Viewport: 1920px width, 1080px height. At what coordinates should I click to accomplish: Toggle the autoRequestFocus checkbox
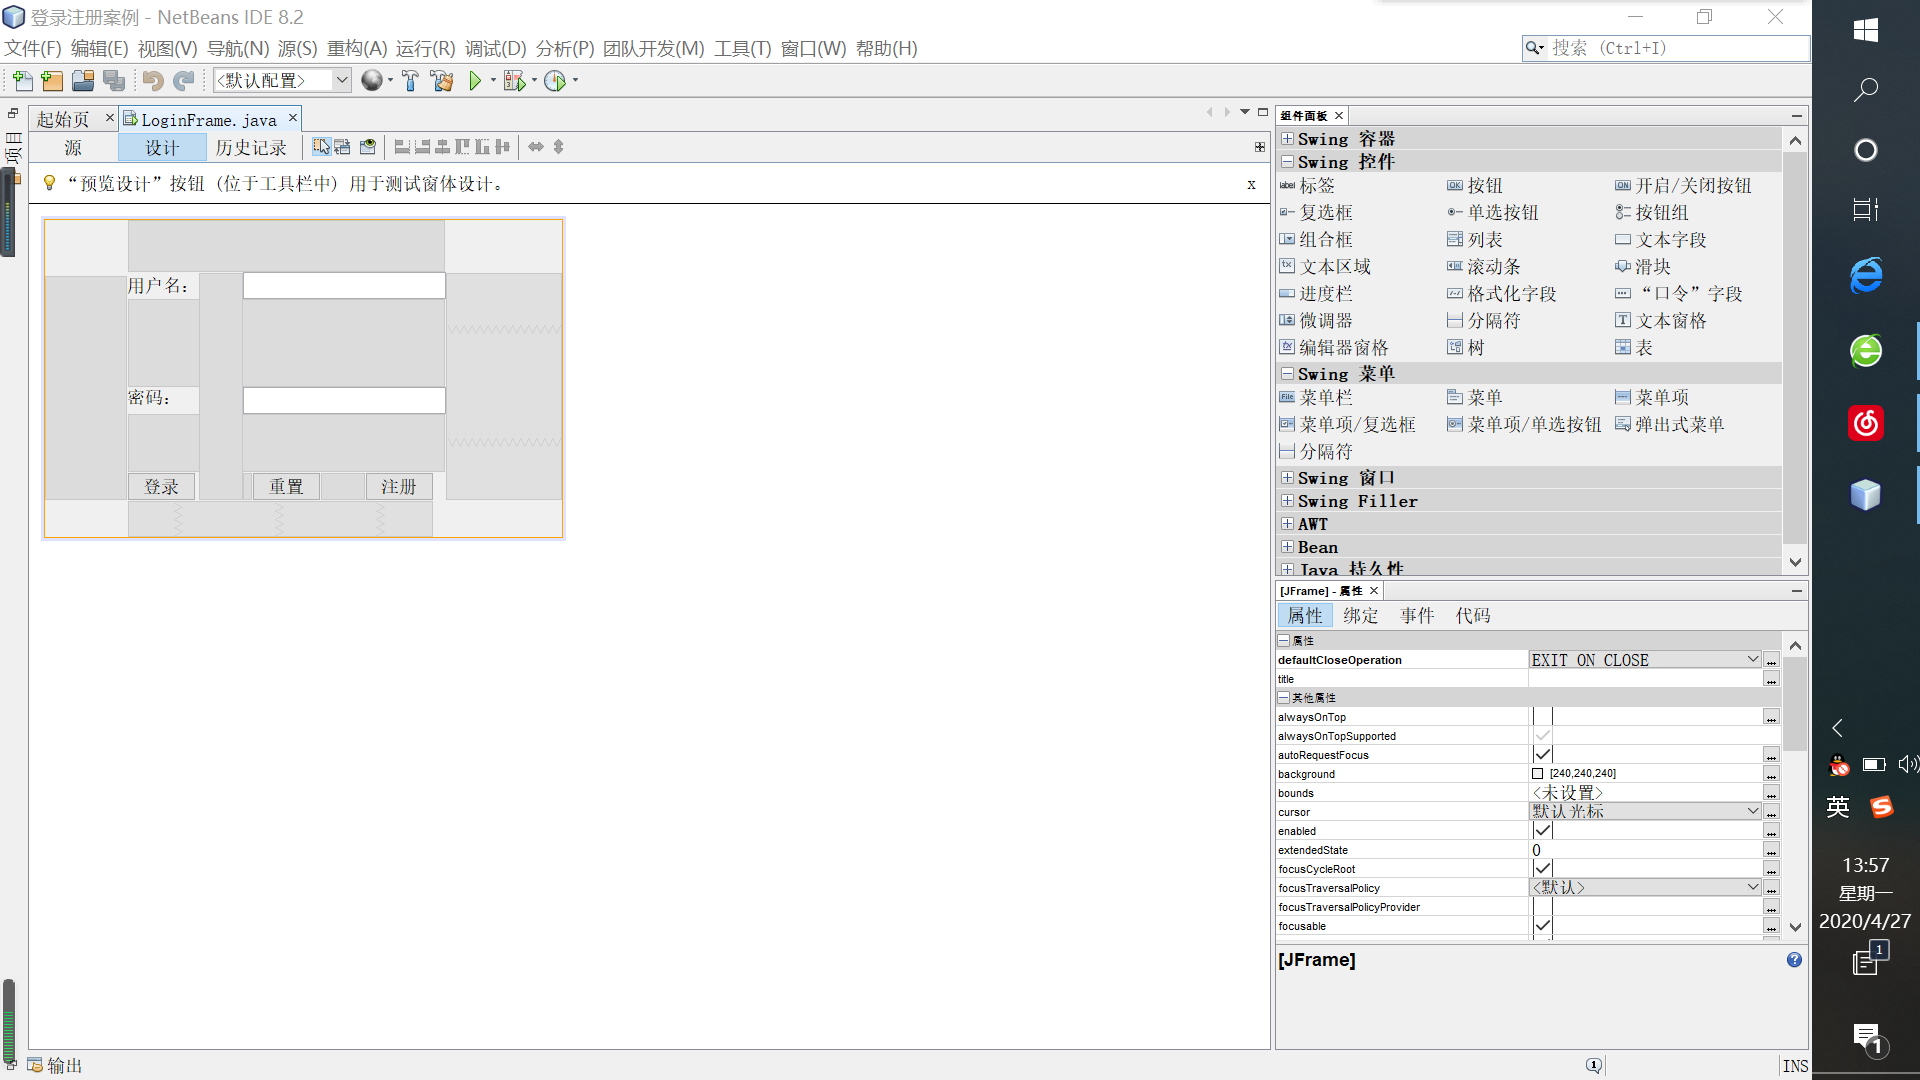1541,754
